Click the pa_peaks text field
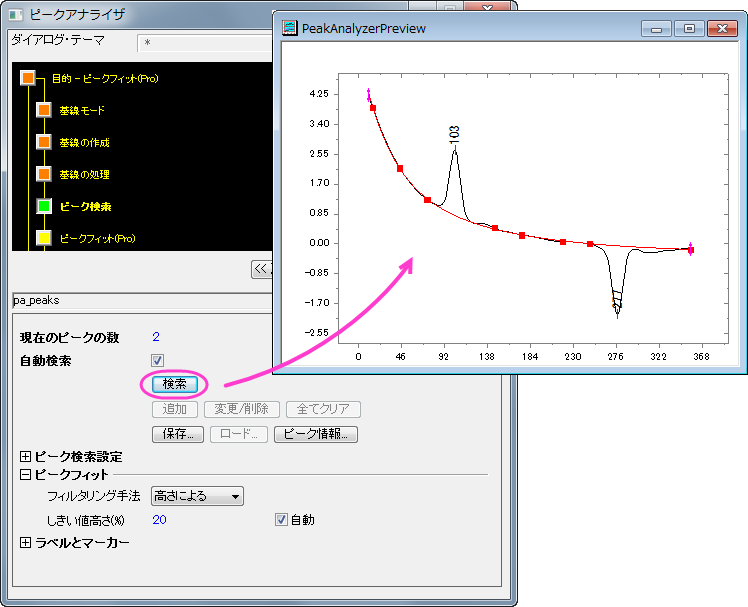 point(142,301)
